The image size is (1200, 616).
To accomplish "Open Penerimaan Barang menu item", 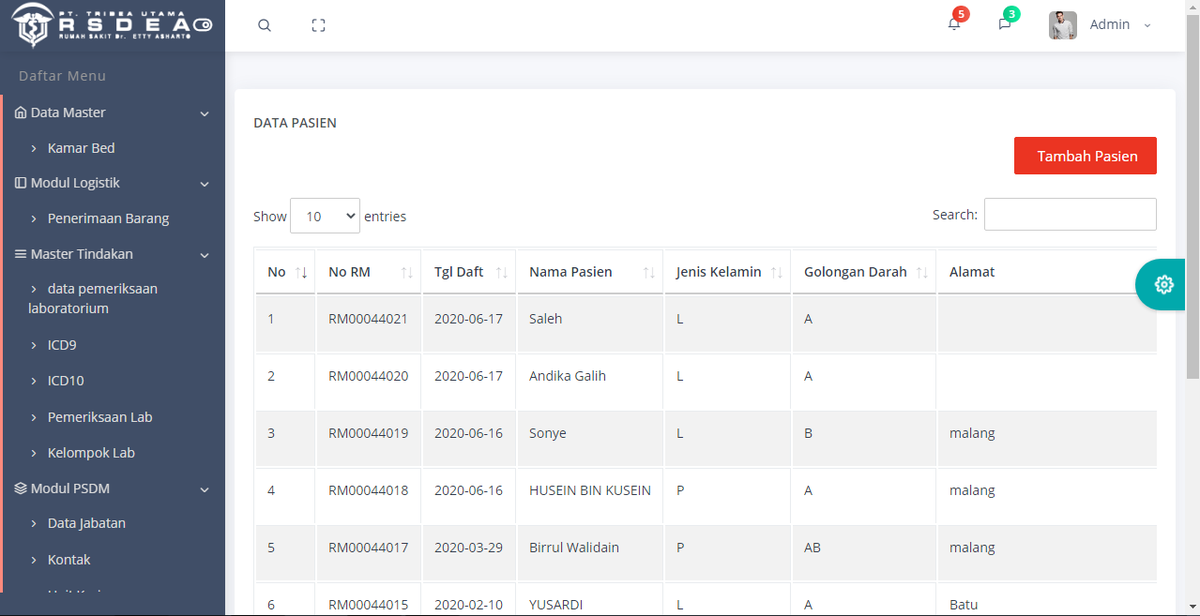I will (x=108, y=218).
